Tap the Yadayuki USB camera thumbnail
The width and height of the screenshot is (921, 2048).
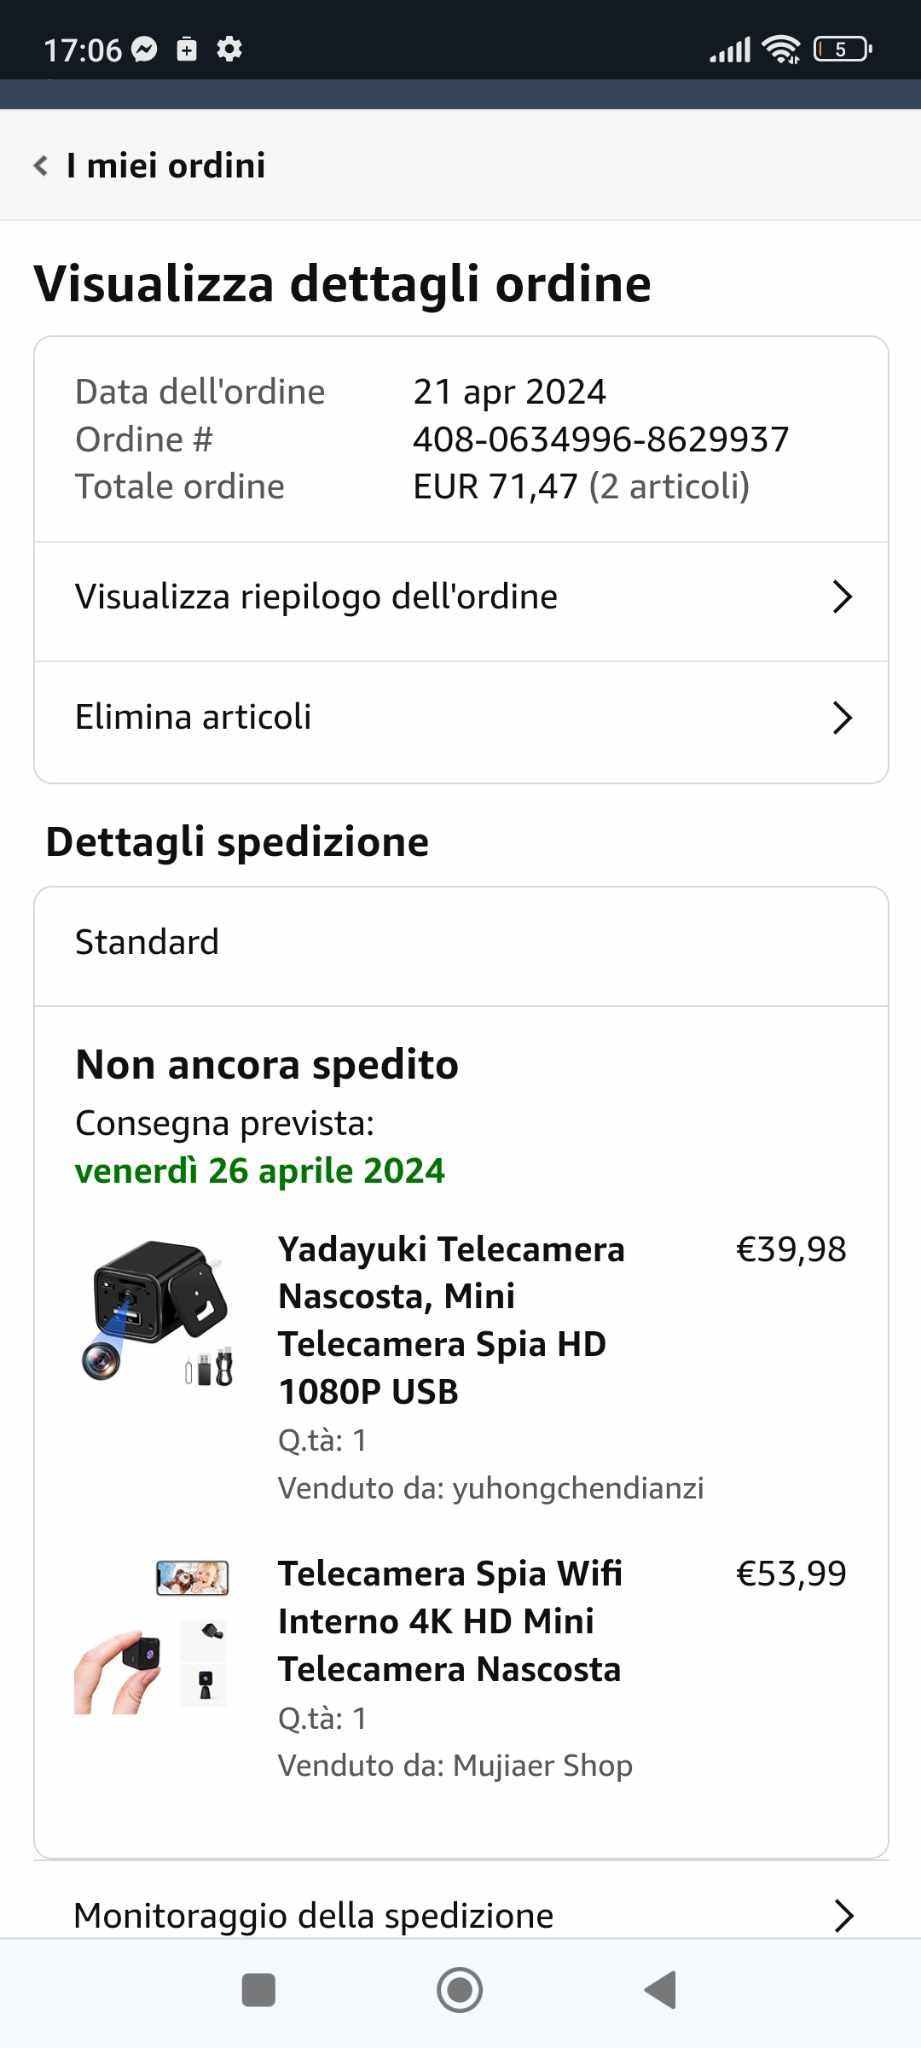[157, 1312]
